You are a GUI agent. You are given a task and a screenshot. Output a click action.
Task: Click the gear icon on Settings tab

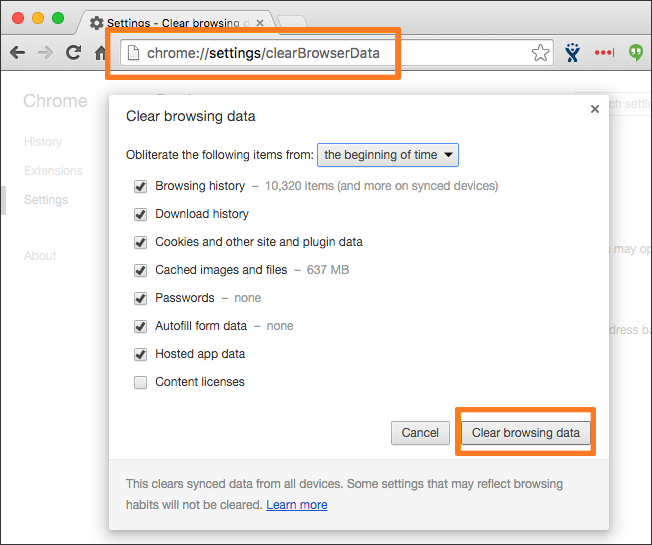click(x=96, y=23)
